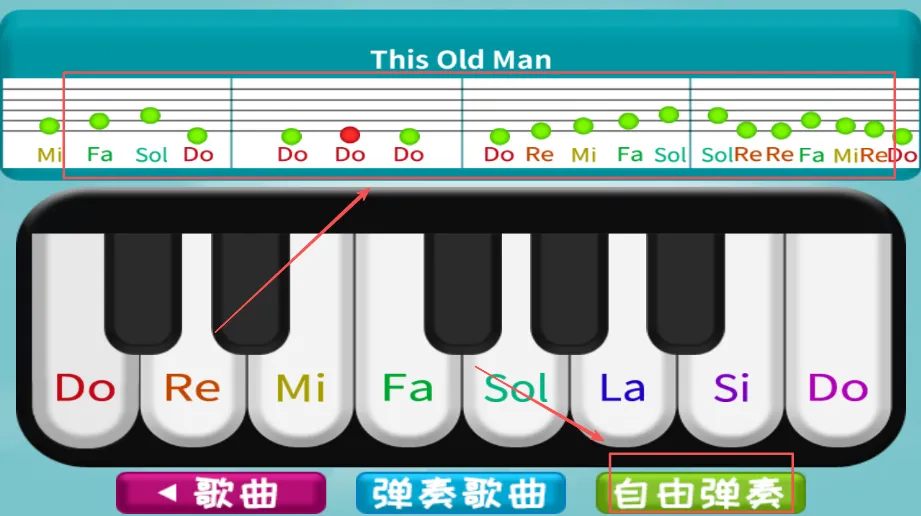Play the red Do piano key

pos(85,388)
